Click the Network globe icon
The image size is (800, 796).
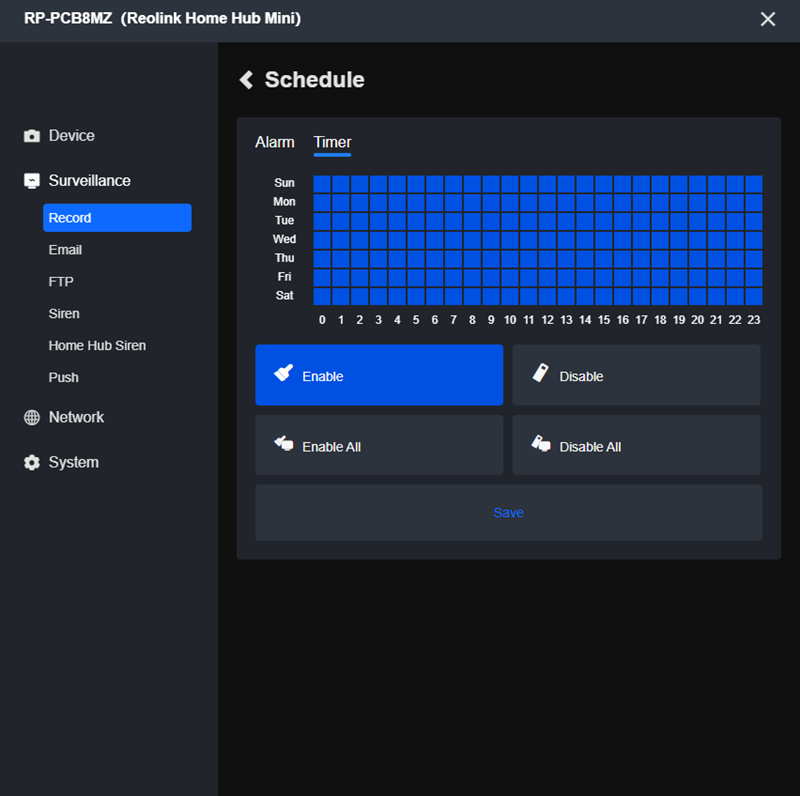point(32,417)
